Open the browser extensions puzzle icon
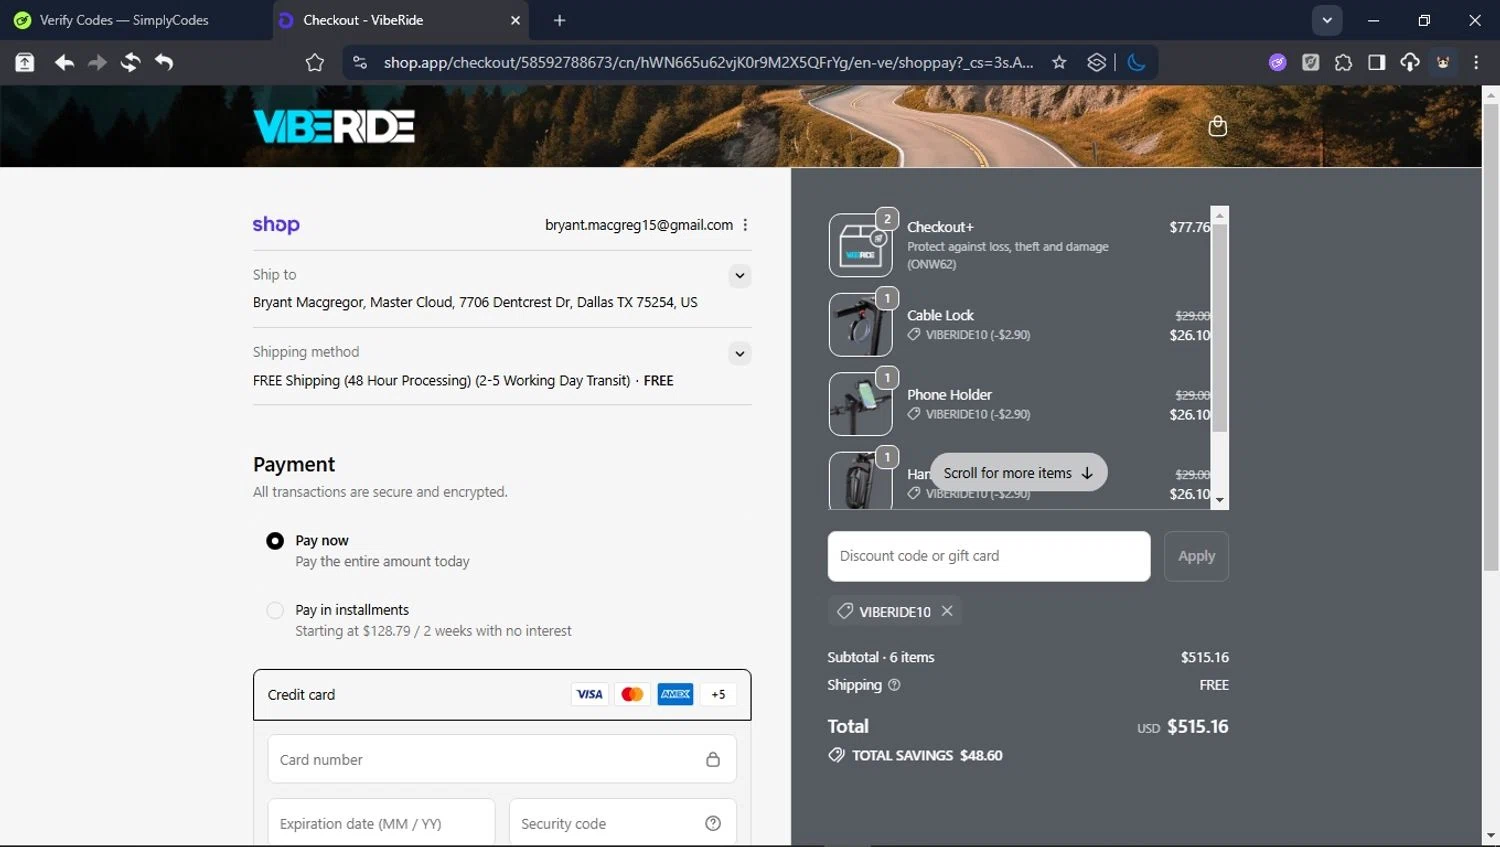This screenshot has width=1500, height=847. pos(1343,62)
